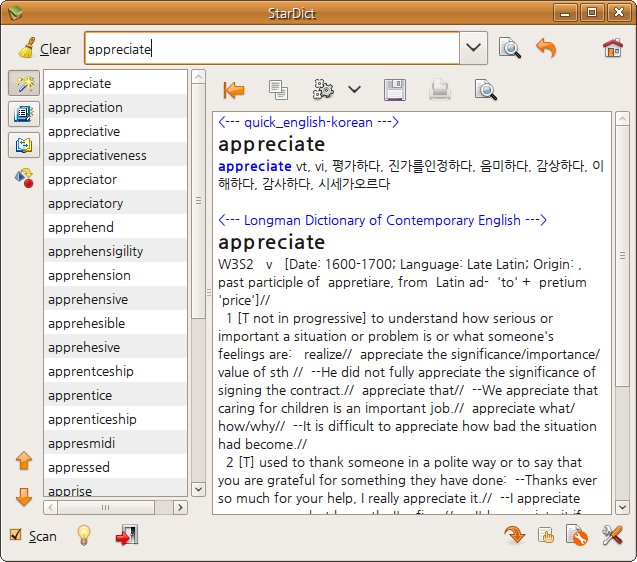This screenshot has height=562, width=637.
Task: Click word list scrollbar down arrow
Action: pos(198,489)
